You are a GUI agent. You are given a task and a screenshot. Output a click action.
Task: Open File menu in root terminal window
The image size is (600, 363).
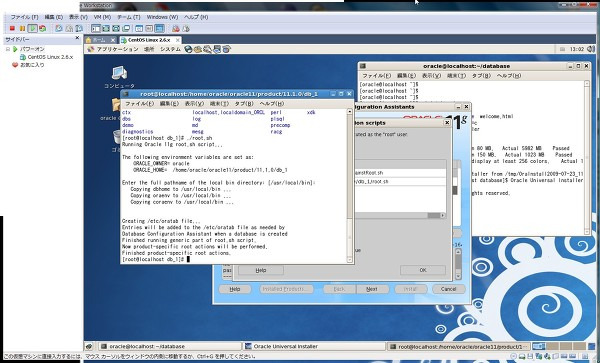point(139,104)
